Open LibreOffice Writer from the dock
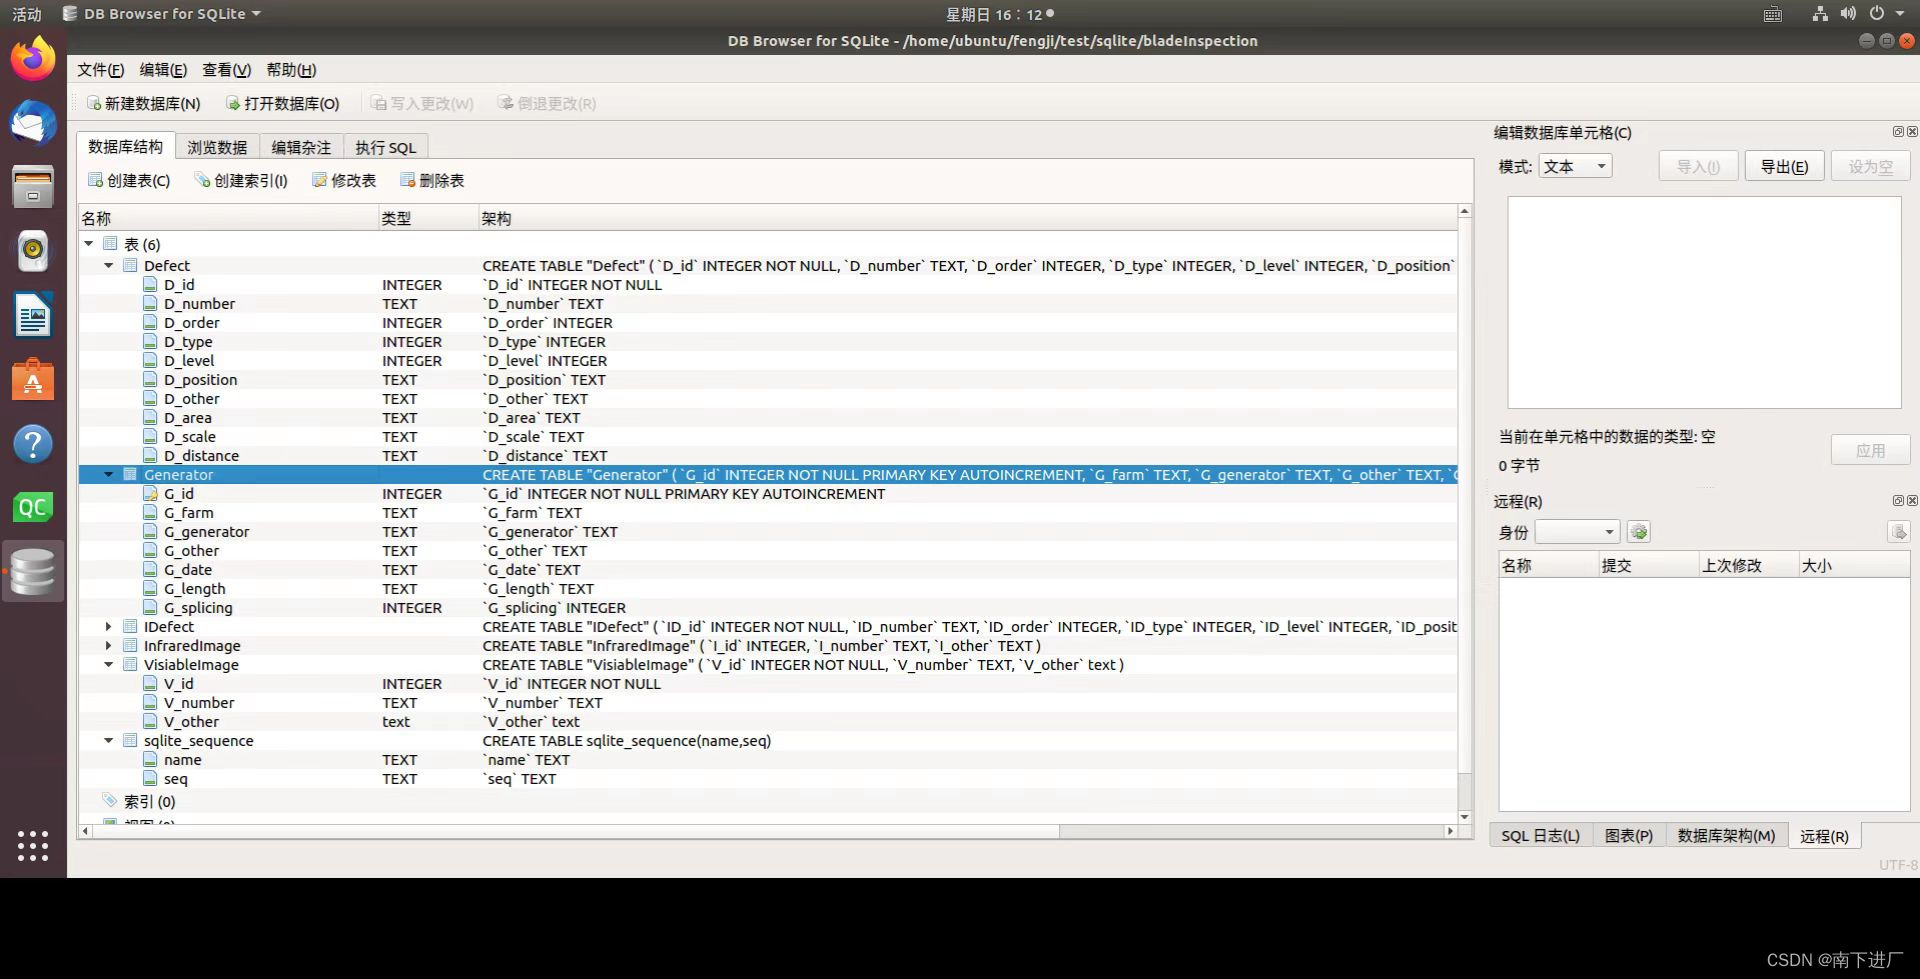 click(33, 316)
